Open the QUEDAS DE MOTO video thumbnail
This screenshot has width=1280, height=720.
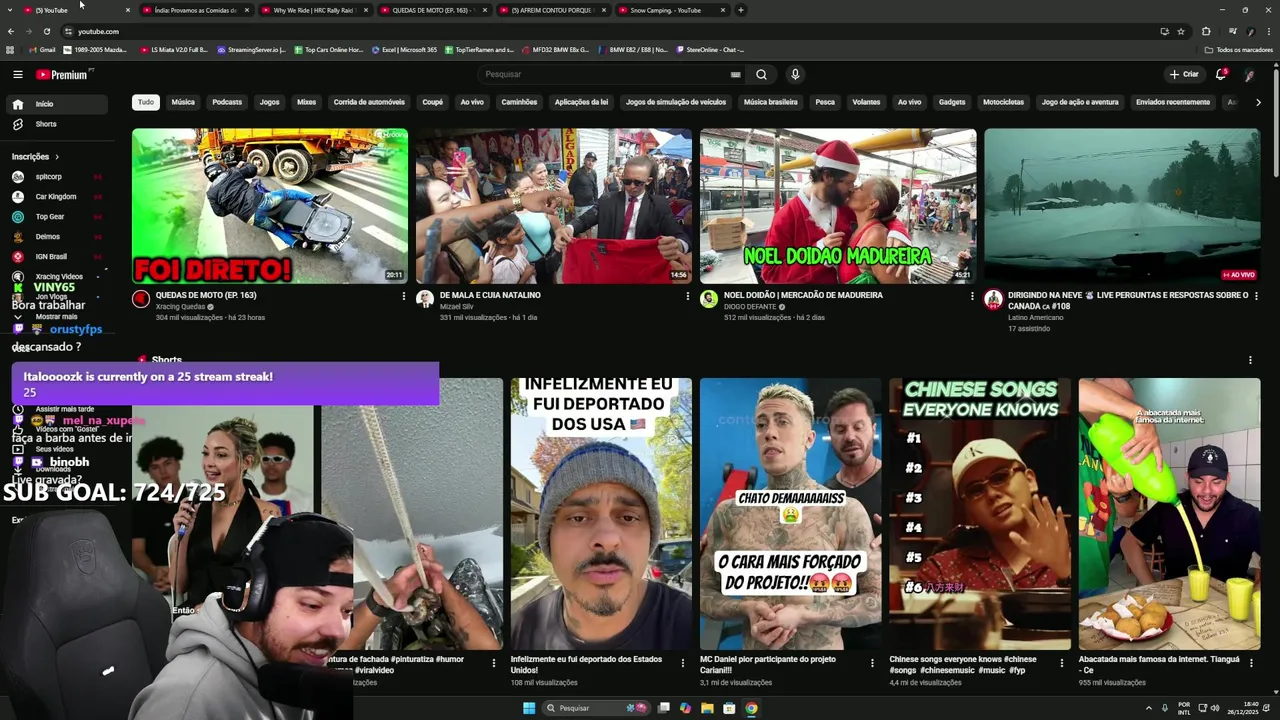tap(270, 206)
